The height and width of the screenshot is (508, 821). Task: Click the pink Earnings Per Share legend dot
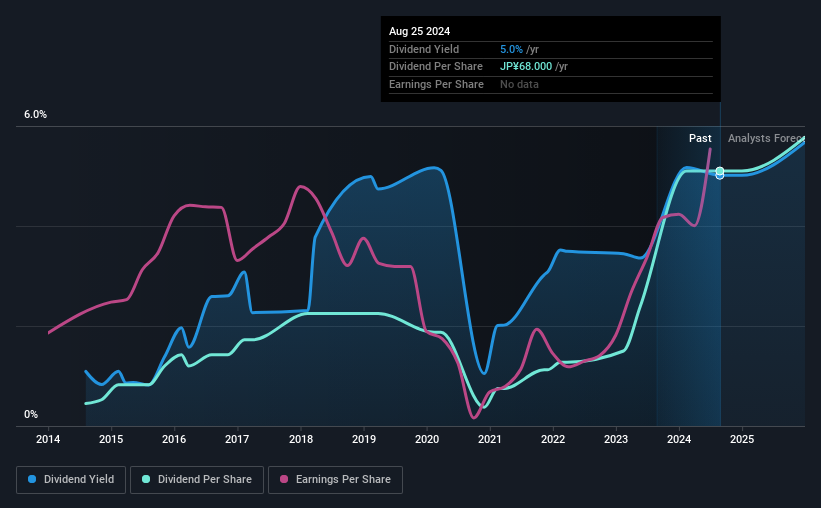click(285, 480)
